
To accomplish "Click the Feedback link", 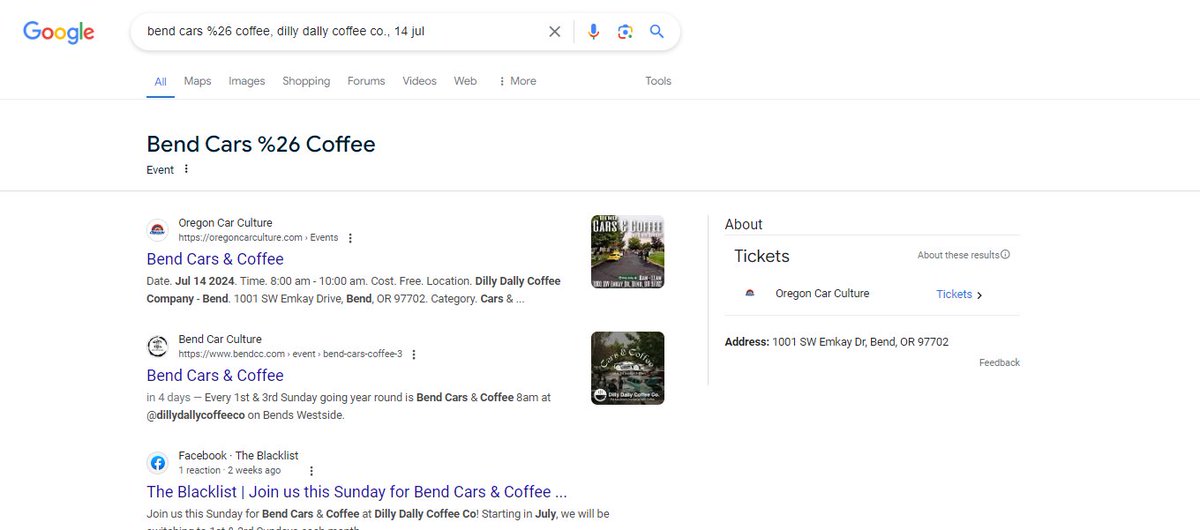I will click(999, 363).
